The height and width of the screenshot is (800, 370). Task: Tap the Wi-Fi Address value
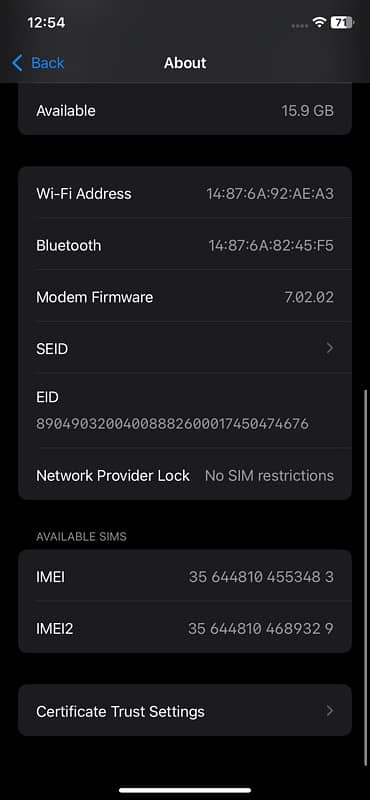click(x=270, y=194)
